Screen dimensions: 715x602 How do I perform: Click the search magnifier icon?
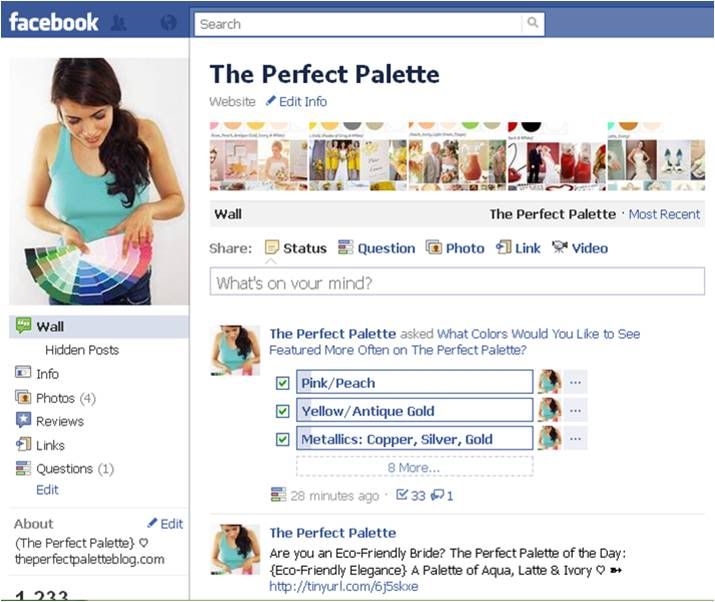pyautogui.click(x=532, y=22)
